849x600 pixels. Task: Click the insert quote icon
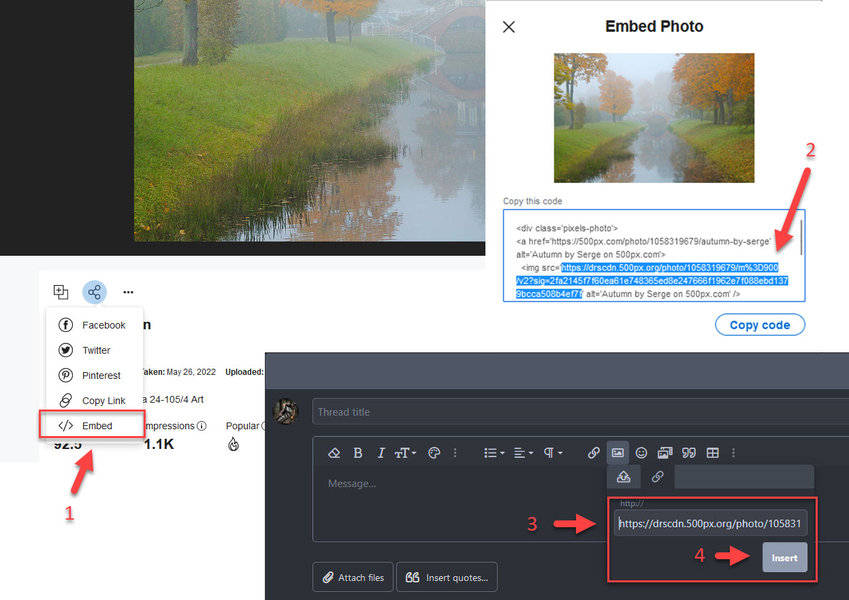(x=688, y=453)
